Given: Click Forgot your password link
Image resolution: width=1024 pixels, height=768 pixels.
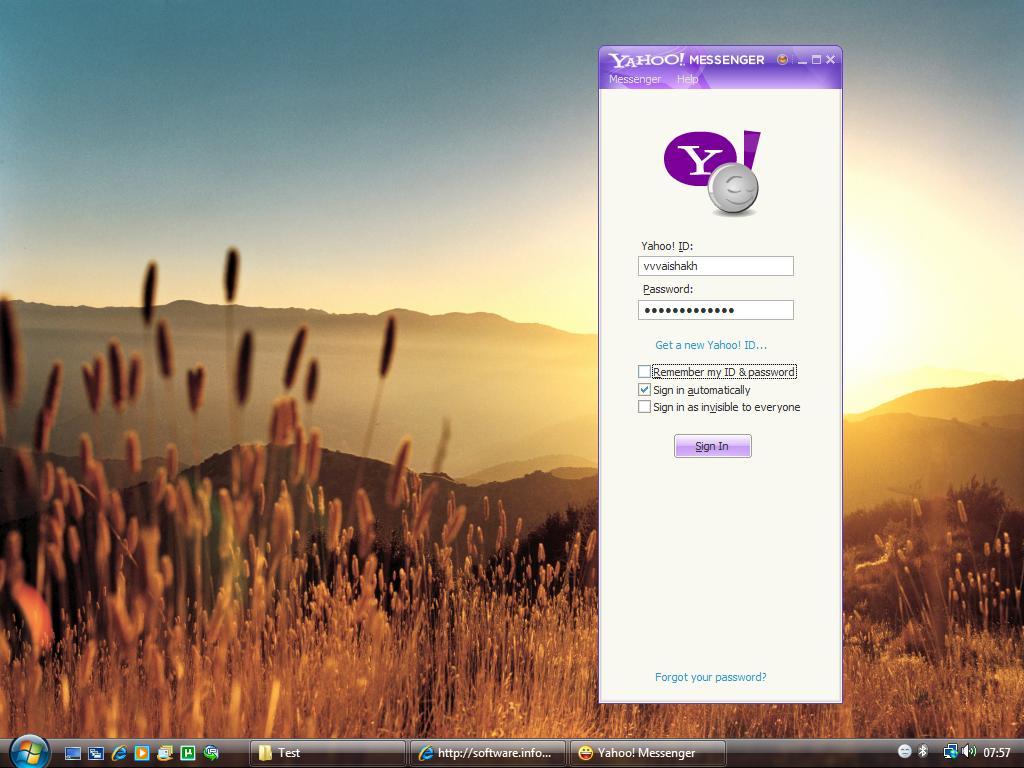Looking at the screenshot, I should [711, 677].
